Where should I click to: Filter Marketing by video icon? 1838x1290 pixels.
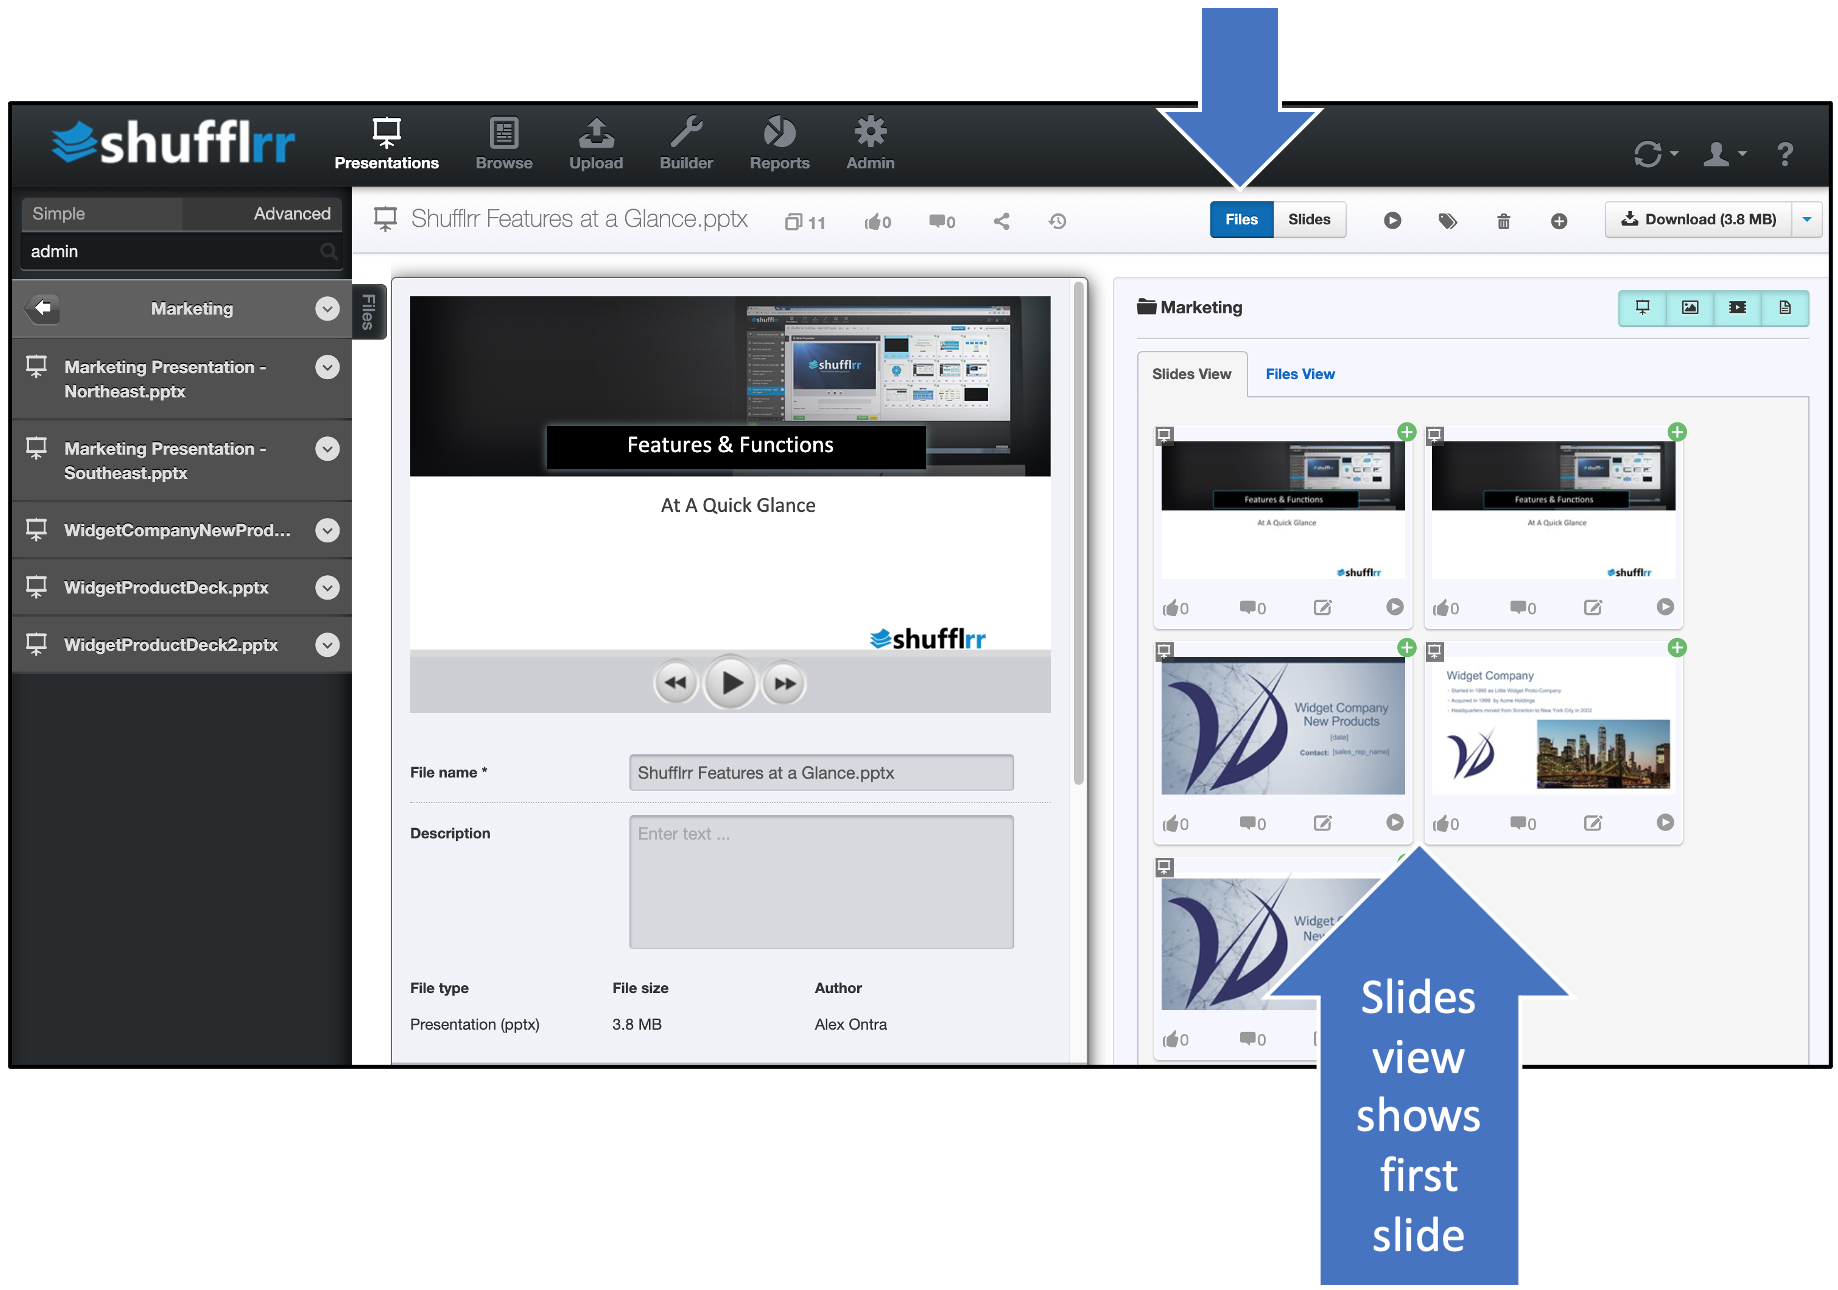(1737, 308)
